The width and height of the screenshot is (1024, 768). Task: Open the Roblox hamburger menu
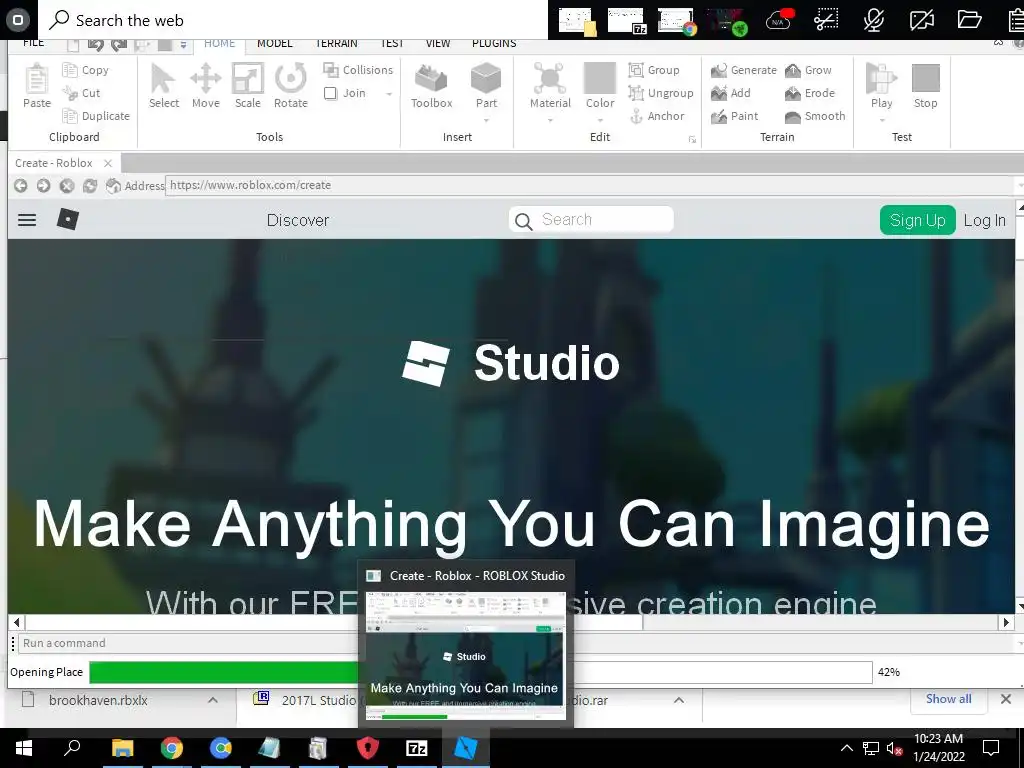pos(27,220)
